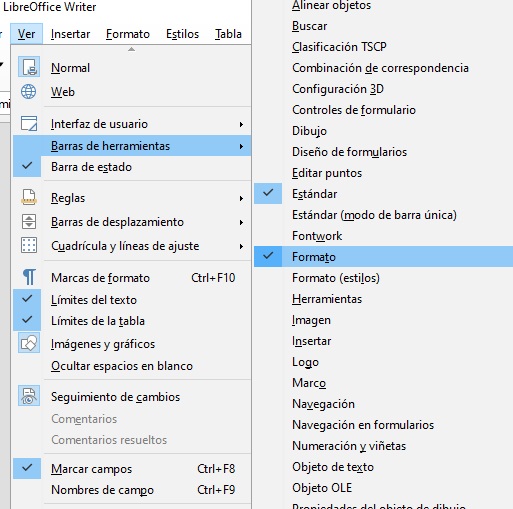Click the Imágenes y gráficos icon
The image size is (513, 509).
pos(29,343)
